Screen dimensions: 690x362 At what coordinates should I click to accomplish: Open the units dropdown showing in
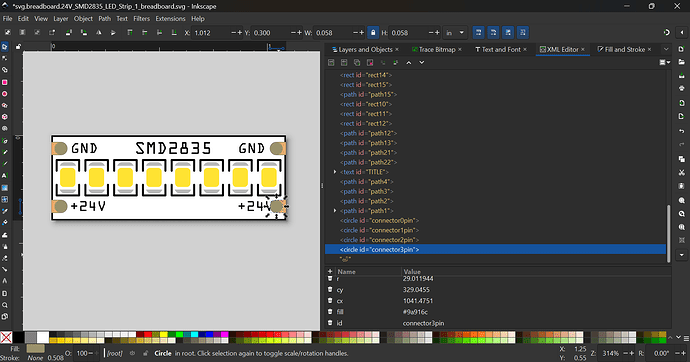point(455,33)
